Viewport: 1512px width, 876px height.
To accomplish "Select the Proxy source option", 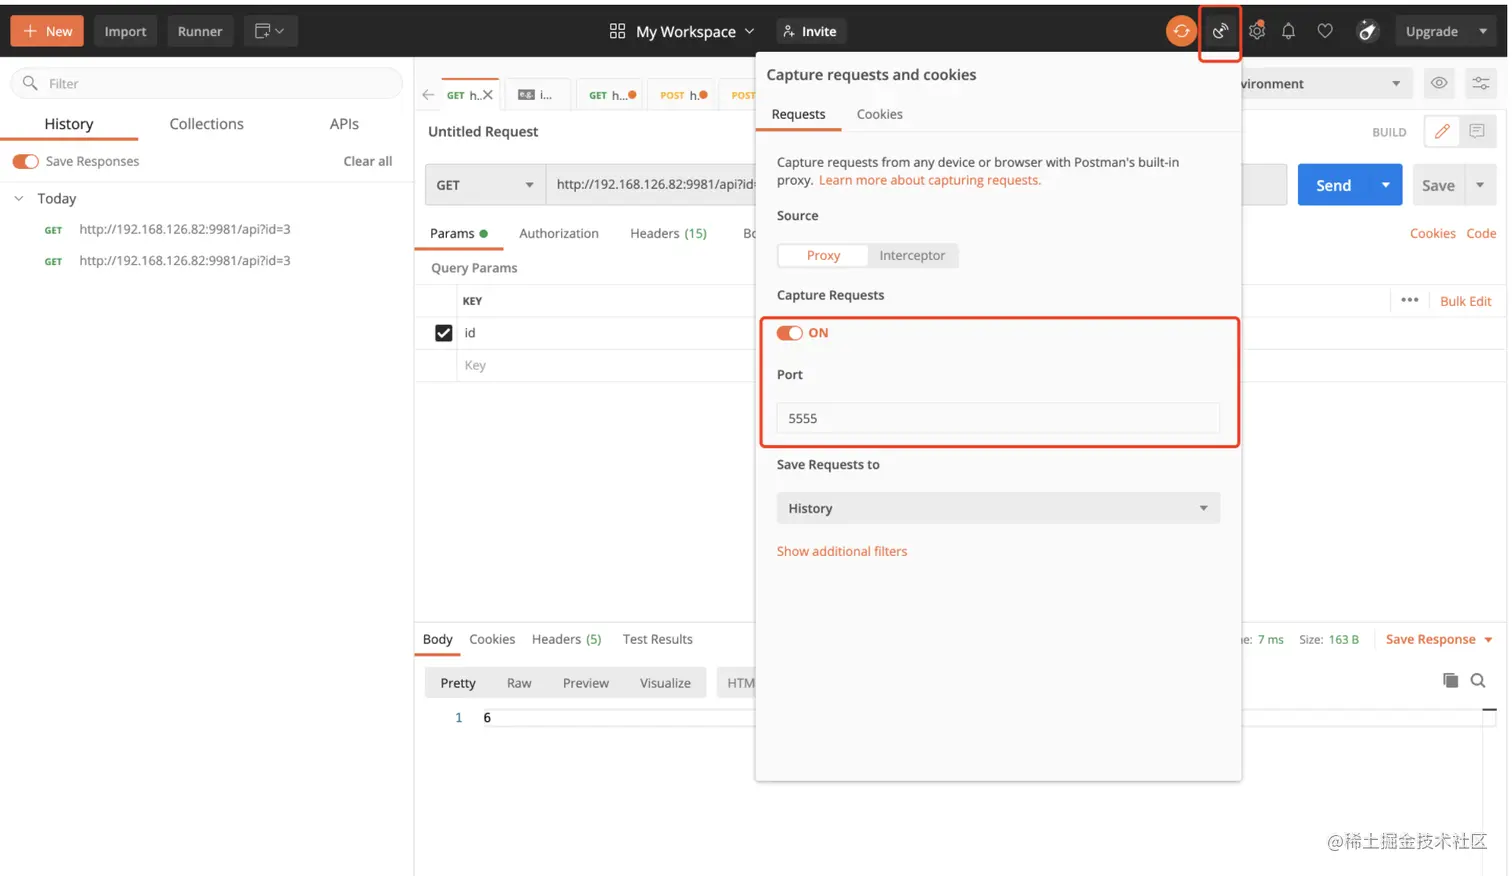I will [823, 255].
